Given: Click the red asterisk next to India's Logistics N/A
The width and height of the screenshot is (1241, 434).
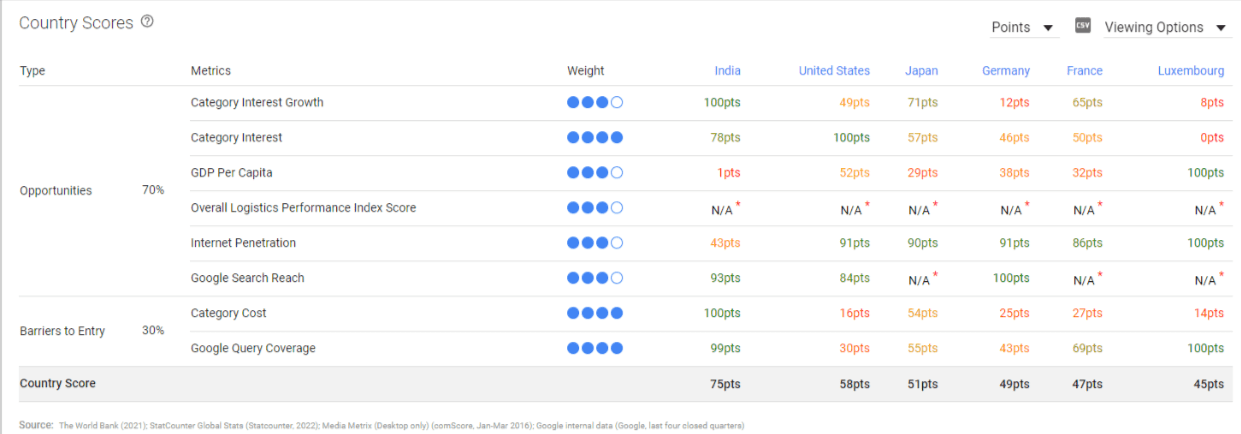Looking at the screenshot, I should (x=738, y=205).
